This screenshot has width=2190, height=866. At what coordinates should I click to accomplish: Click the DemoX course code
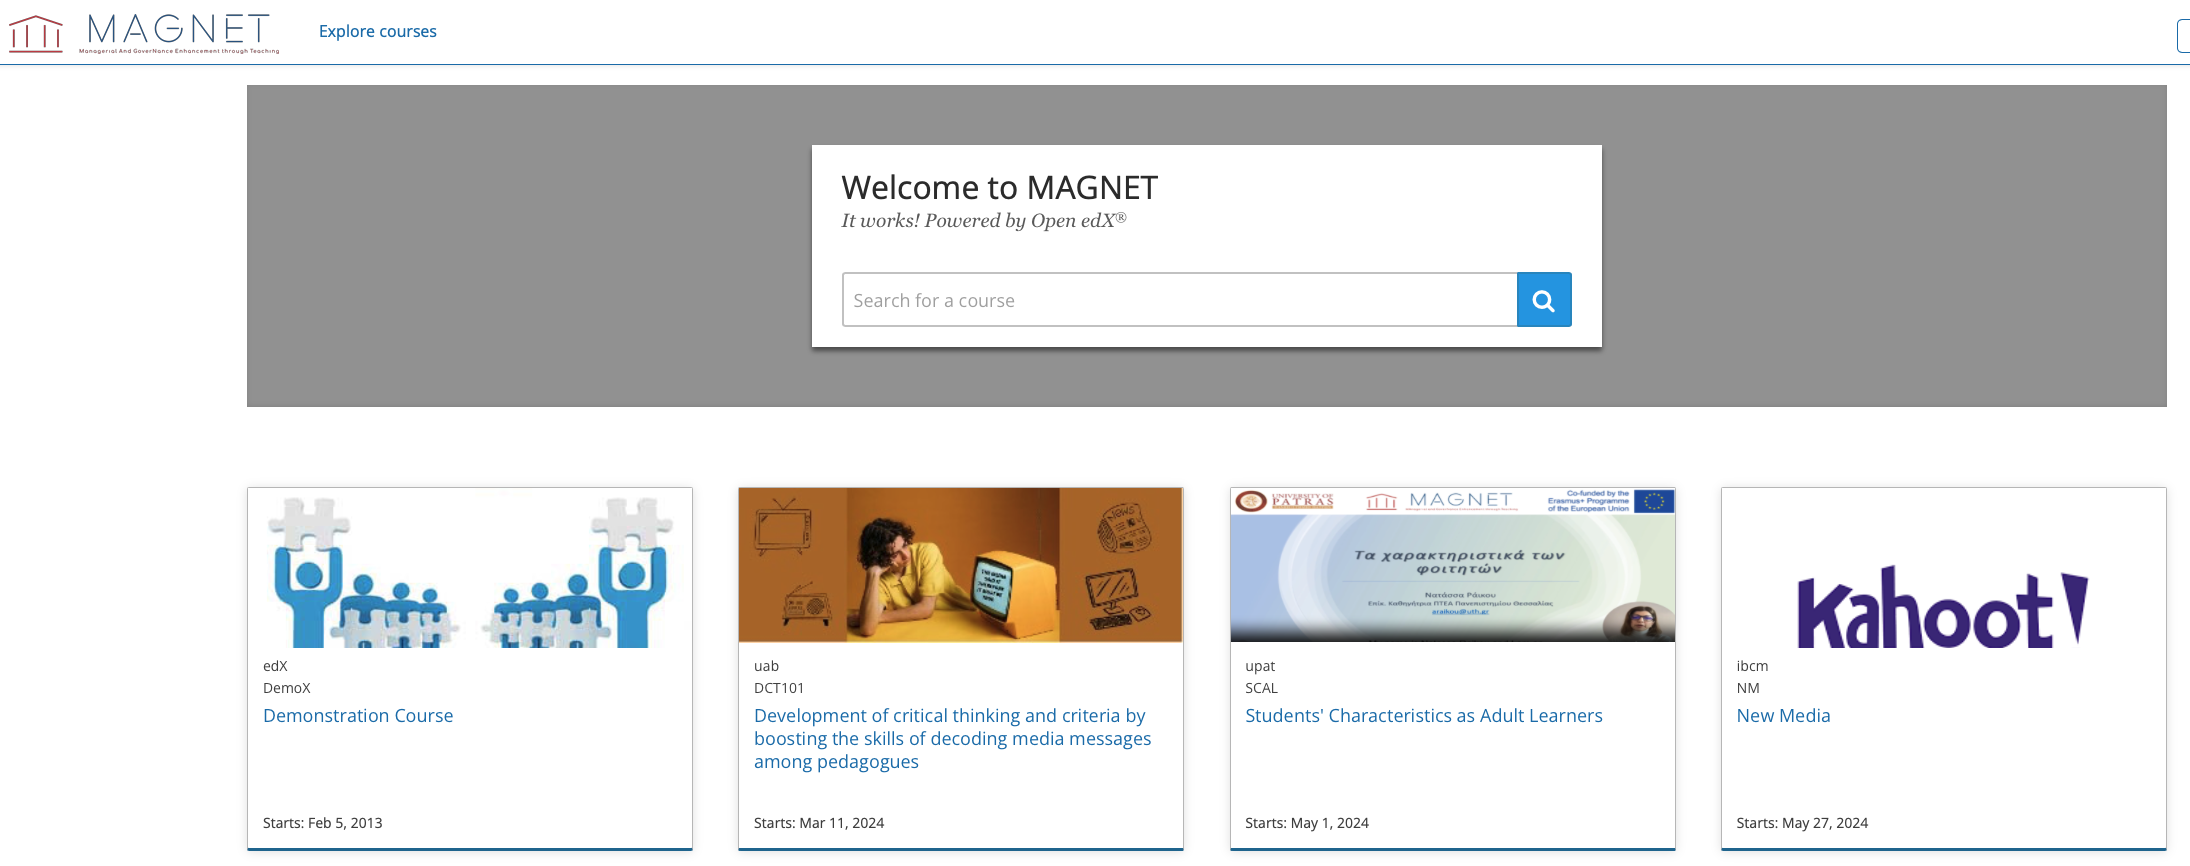[x=287, y=688]
